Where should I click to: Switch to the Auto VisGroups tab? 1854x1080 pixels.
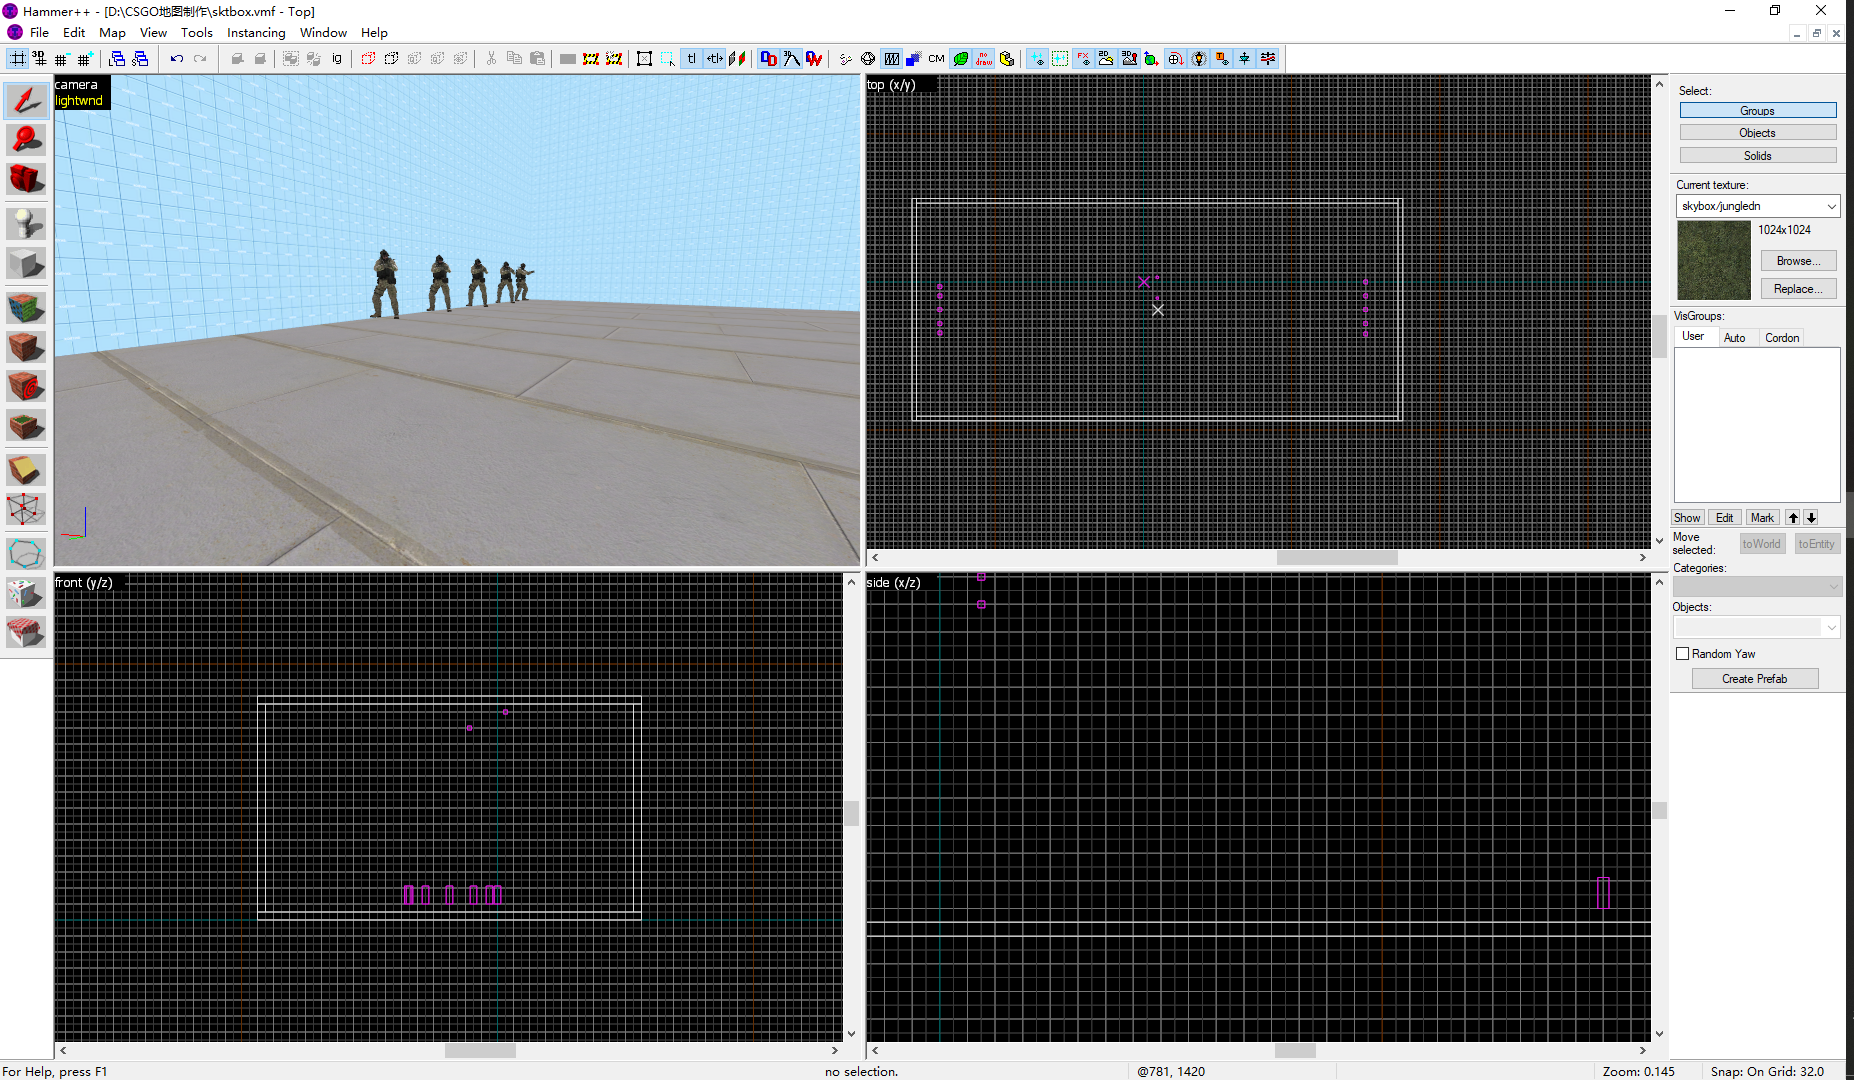click(1734, 338)
